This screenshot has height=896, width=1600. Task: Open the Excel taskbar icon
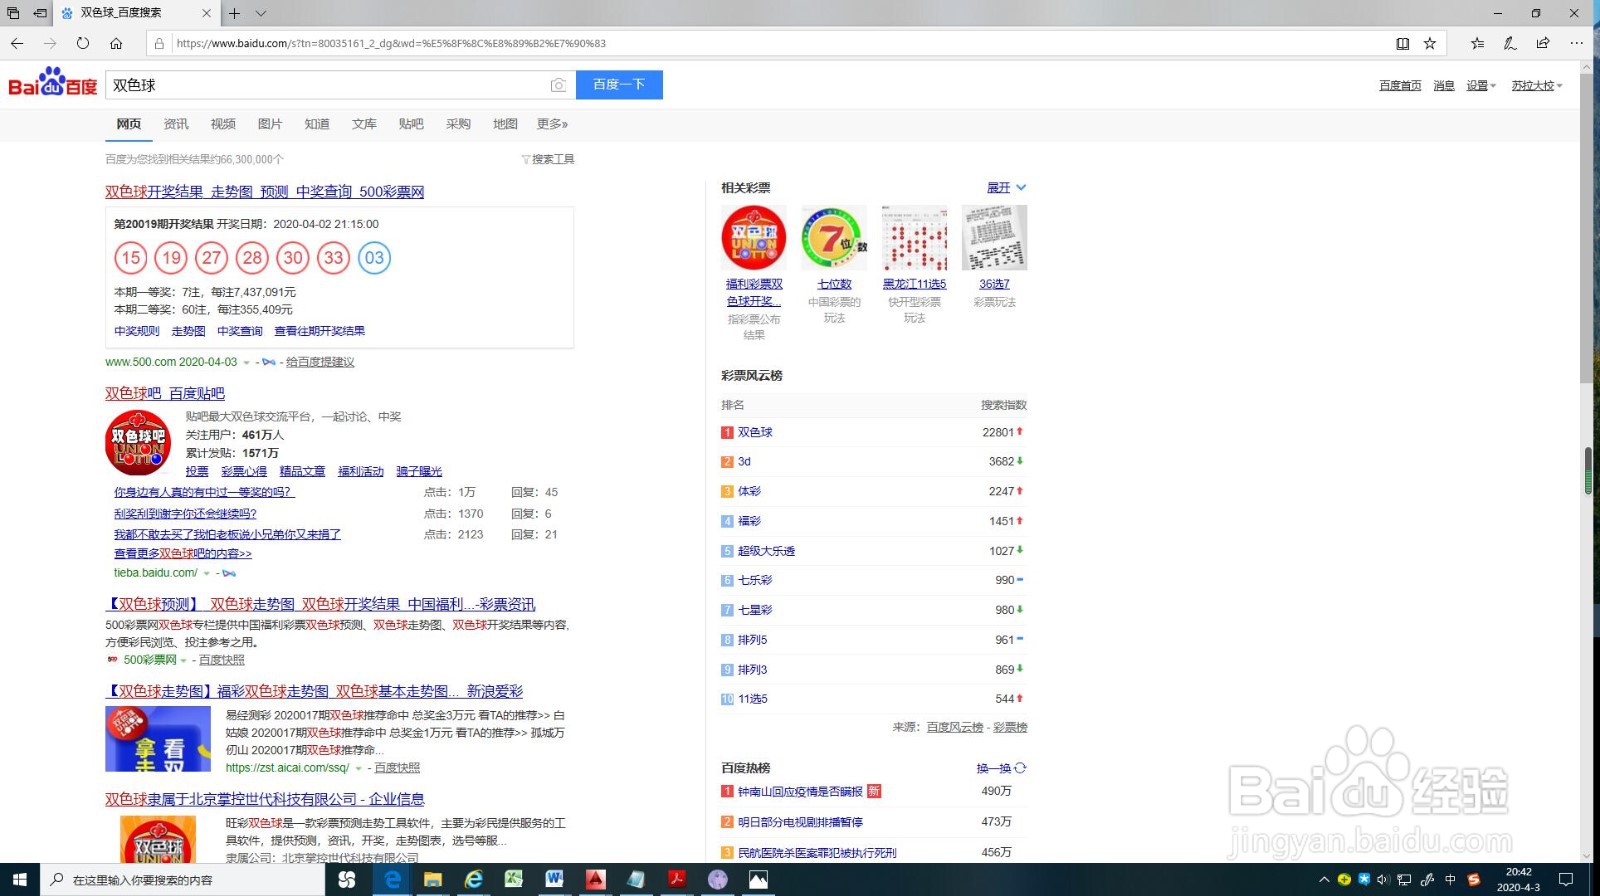point(514,879)
